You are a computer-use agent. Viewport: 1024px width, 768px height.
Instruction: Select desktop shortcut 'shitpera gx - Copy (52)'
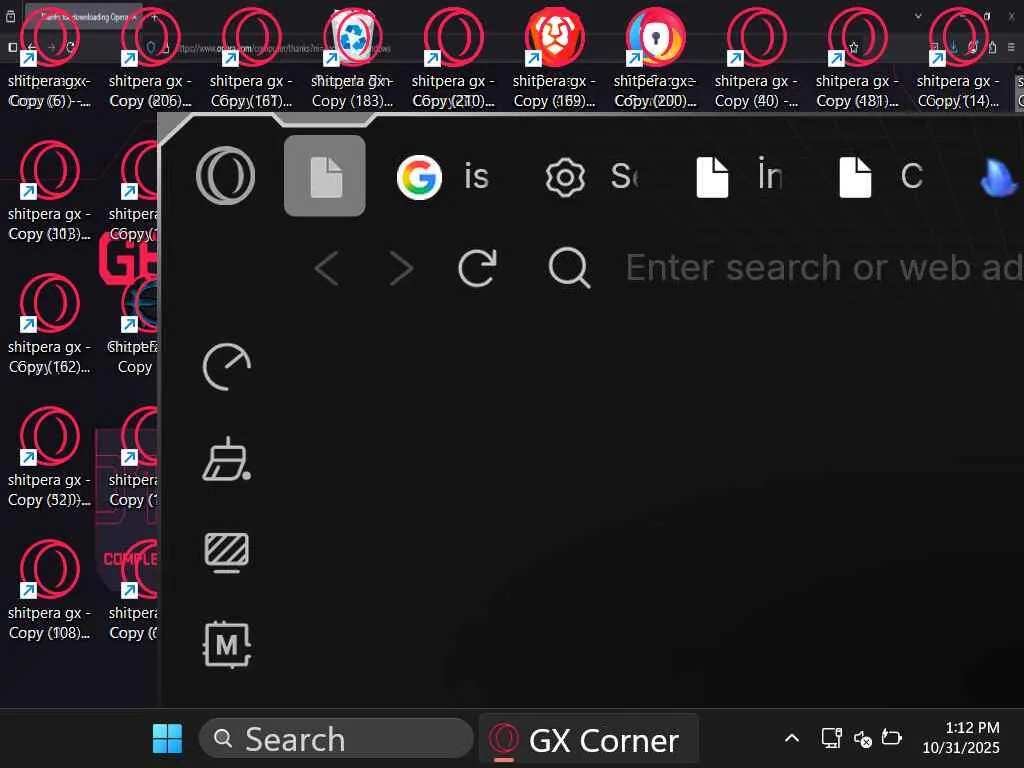pyautogui.click(x=50, y=457)
